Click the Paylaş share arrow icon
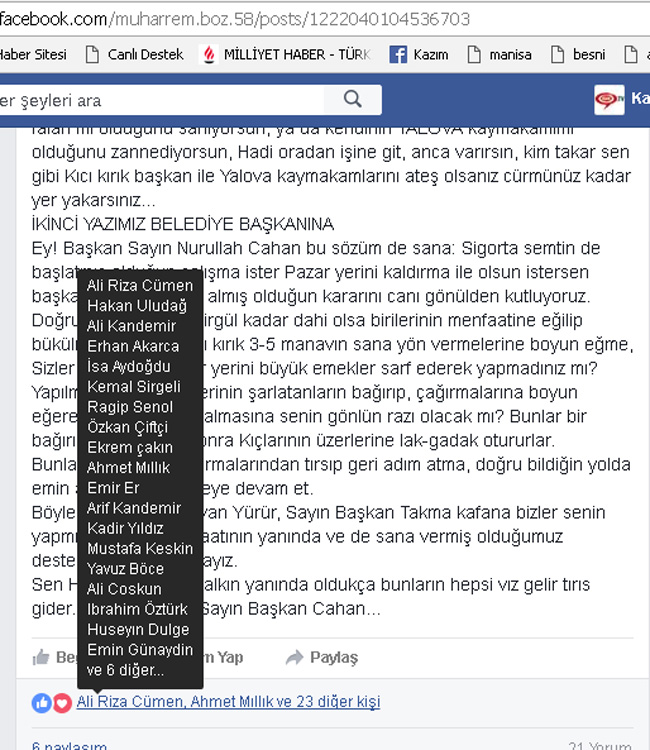Image resolution: width=650 pixels, height=750 pixels. (x=295, y=658)
